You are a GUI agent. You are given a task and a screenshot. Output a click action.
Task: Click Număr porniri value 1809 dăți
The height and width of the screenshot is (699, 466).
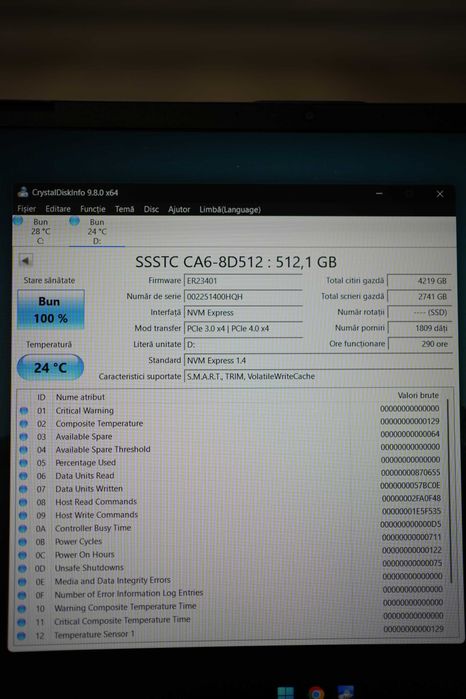420,328
